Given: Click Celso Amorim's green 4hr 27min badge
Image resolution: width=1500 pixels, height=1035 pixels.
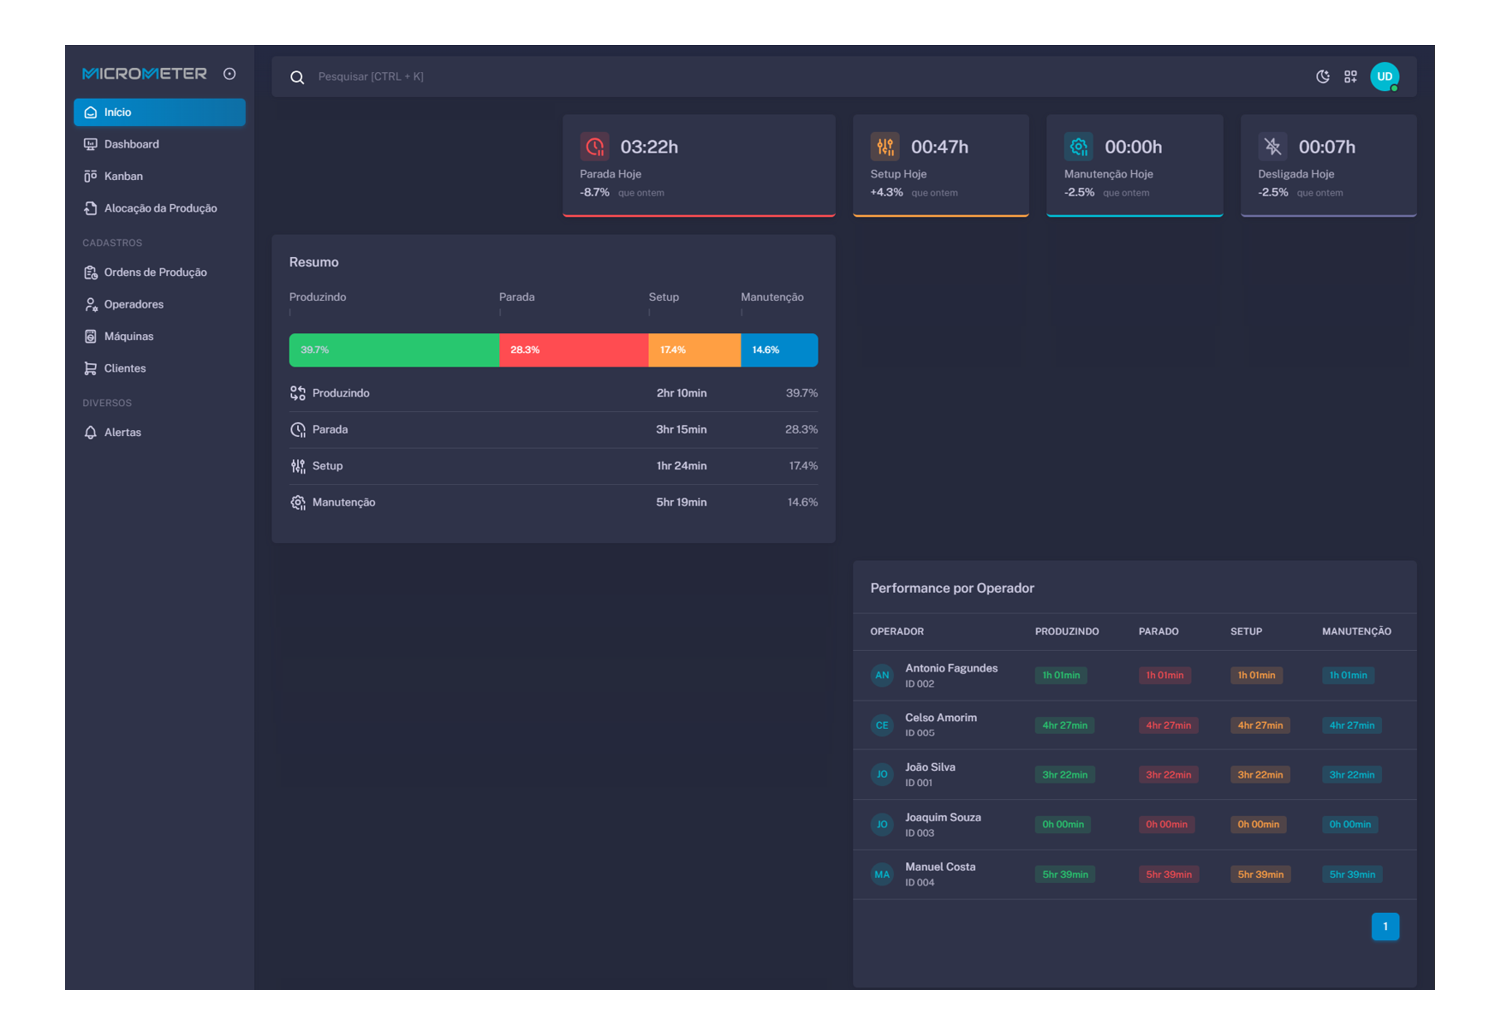Looking at the screenshot, I should point(1065,725).
